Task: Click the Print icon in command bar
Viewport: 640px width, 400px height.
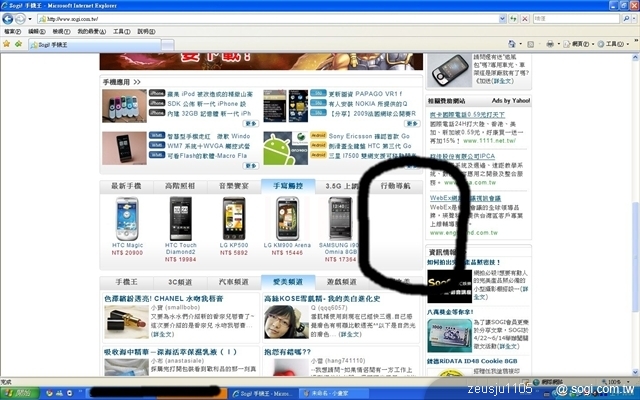Action: pyautogui.click(x=550, y=45)
